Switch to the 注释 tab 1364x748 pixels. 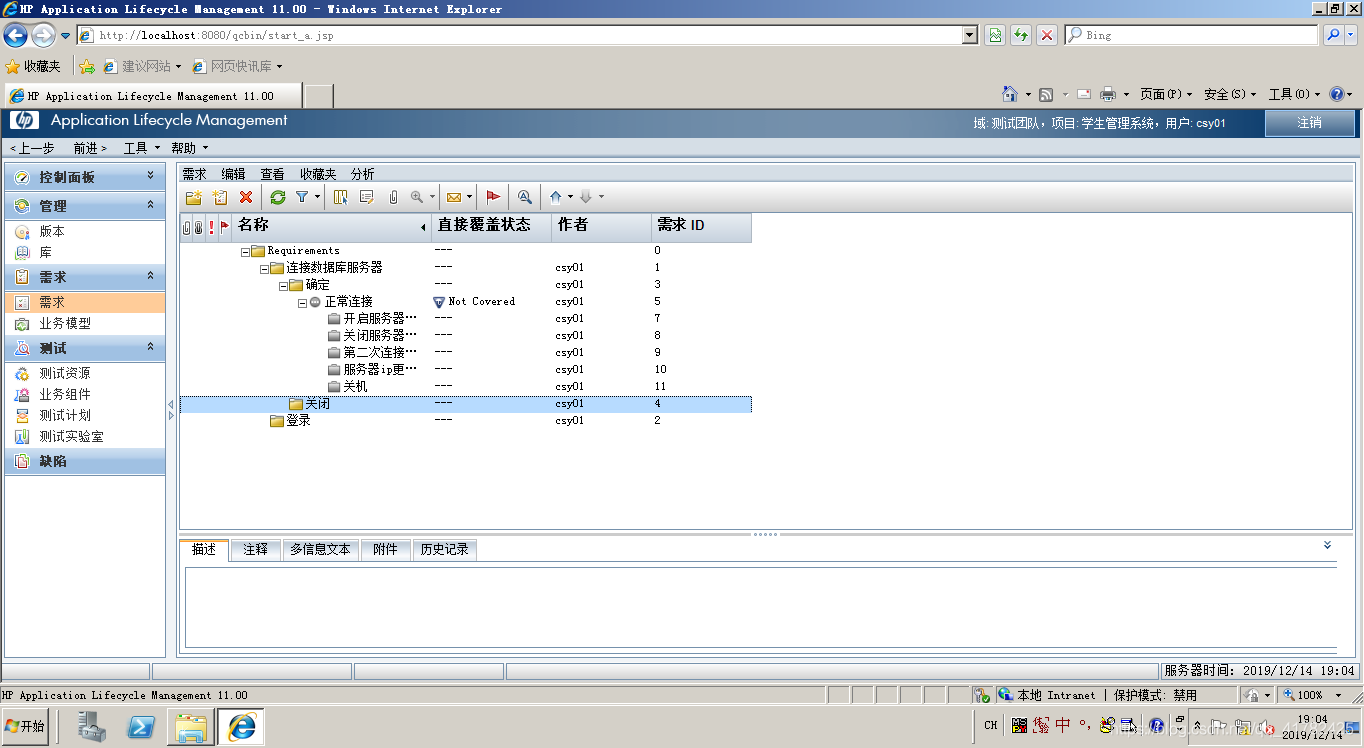[x=256, y=549]
